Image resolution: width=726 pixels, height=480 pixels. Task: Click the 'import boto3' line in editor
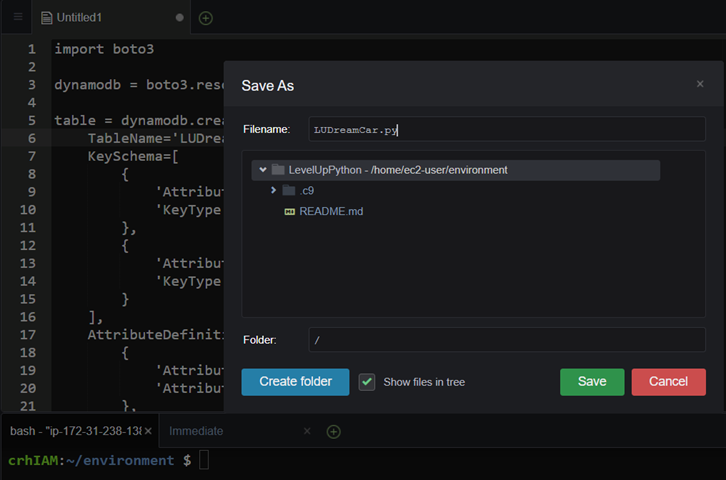click(104, 49)
